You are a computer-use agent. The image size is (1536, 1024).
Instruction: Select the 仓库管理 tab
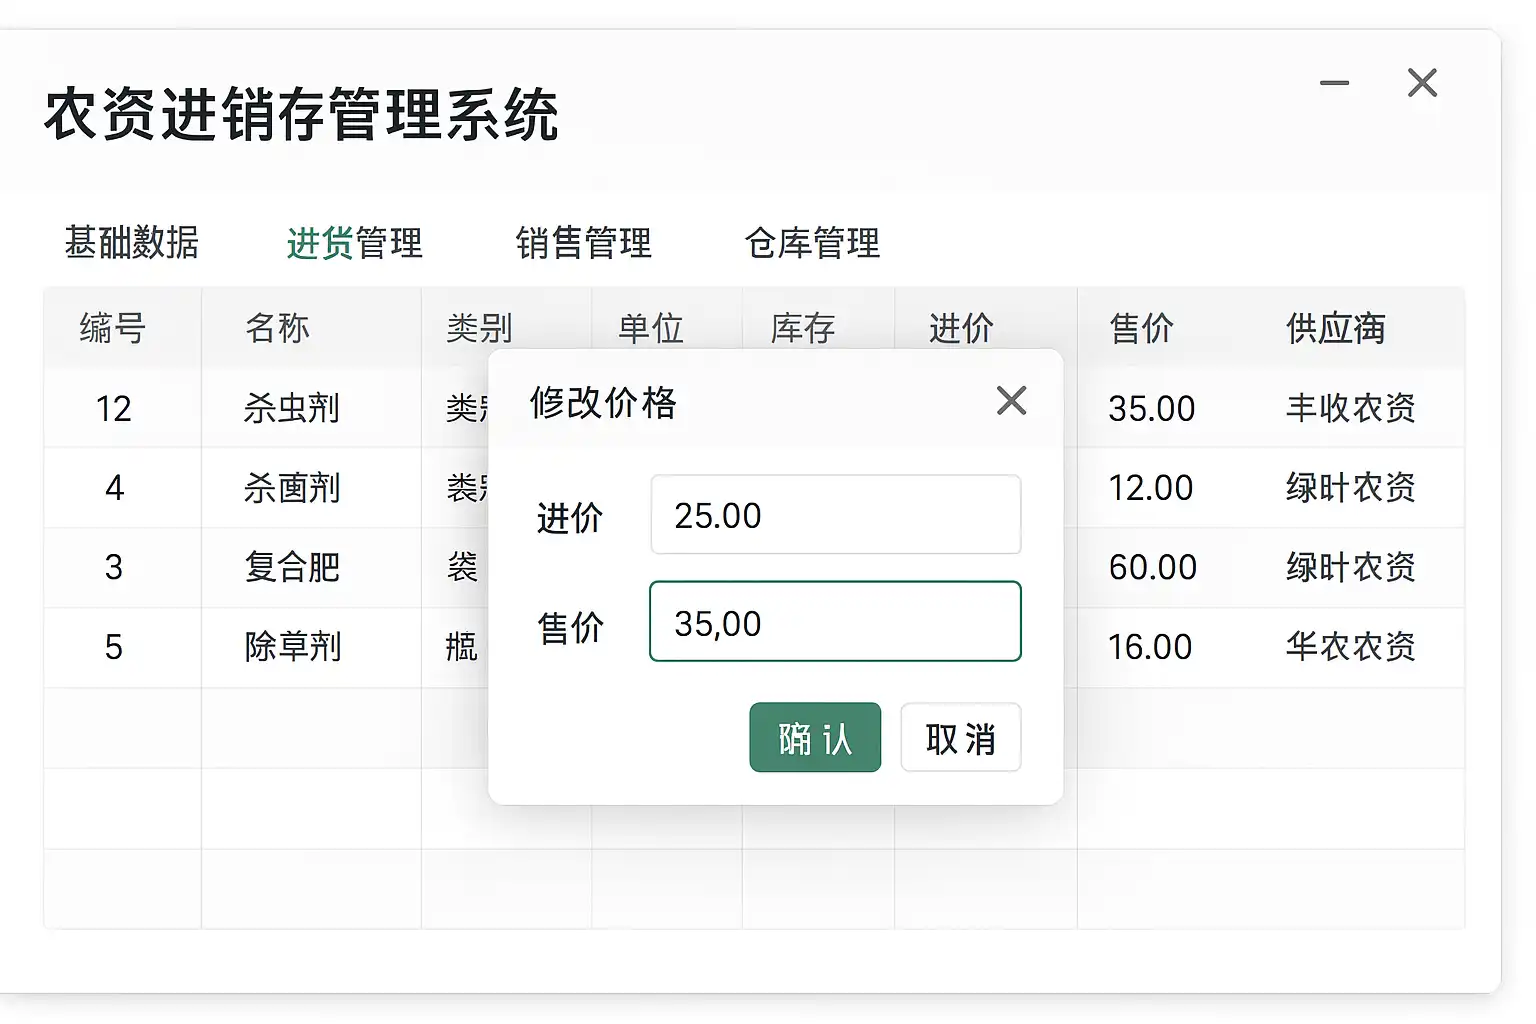point(812,243)
